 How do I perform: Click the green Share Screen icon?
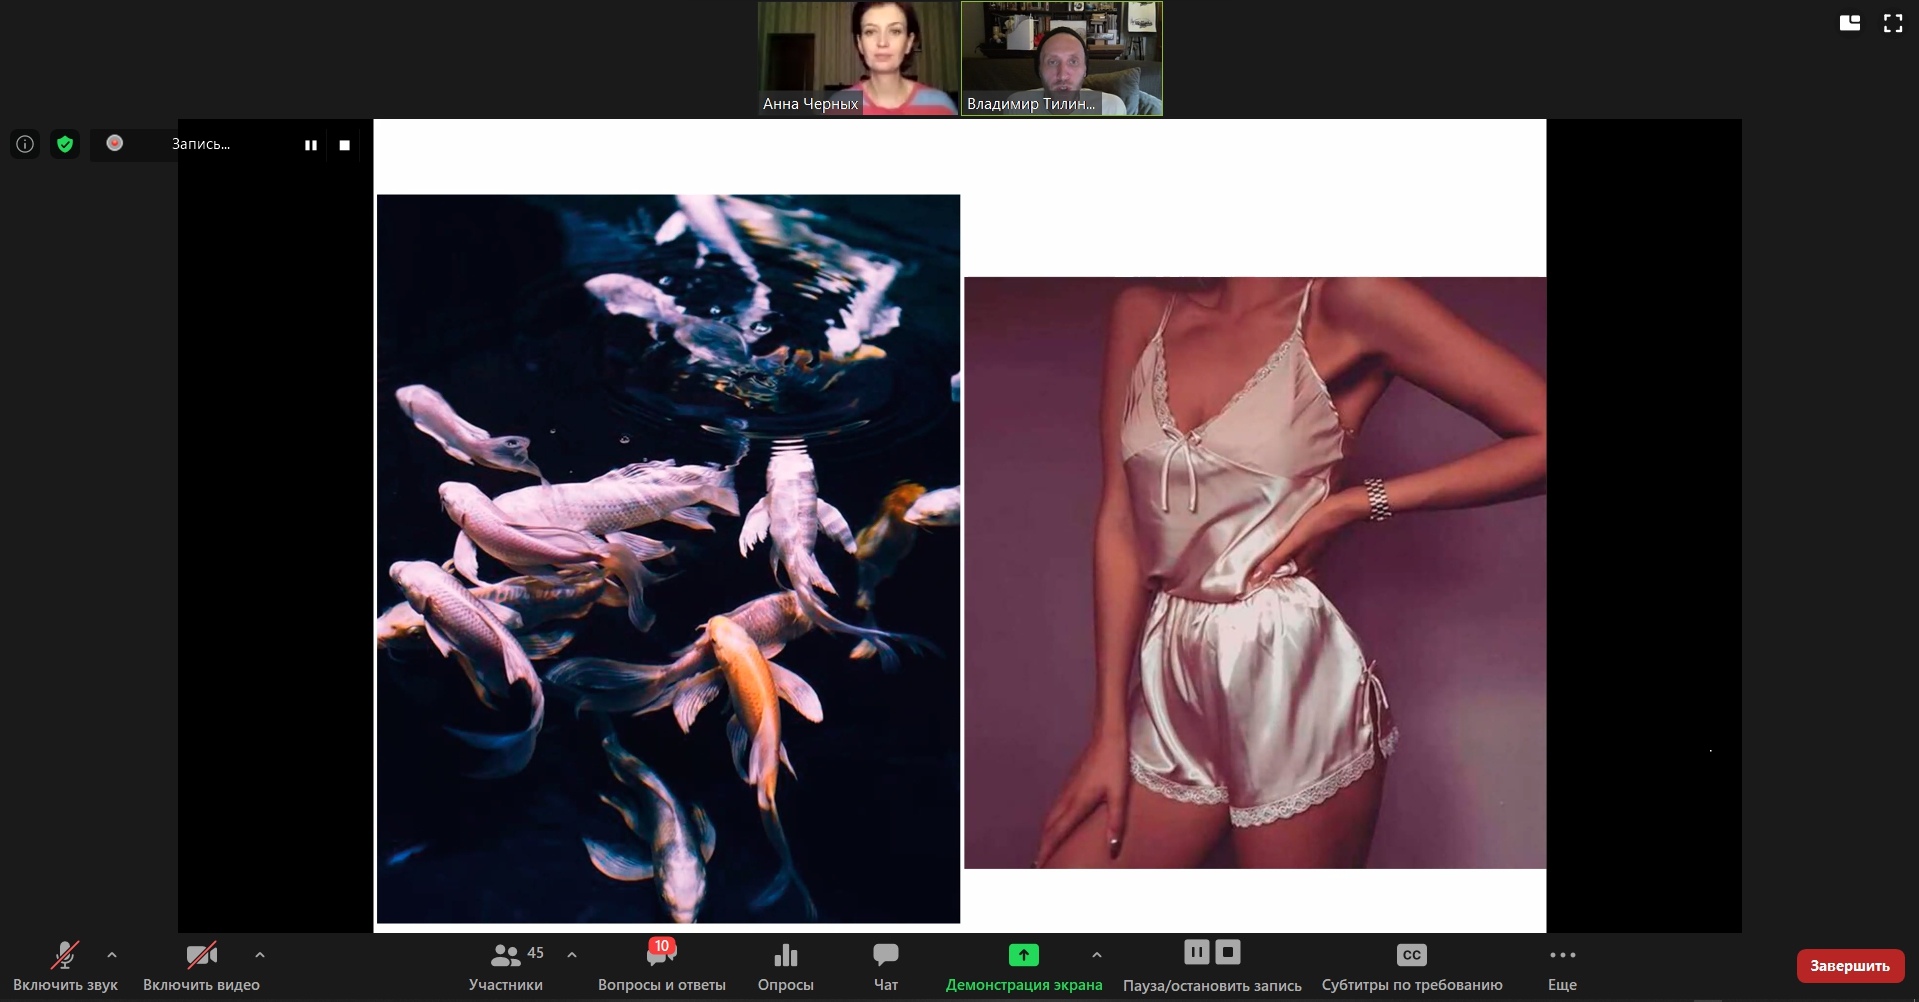click(x=1023, y=955)
